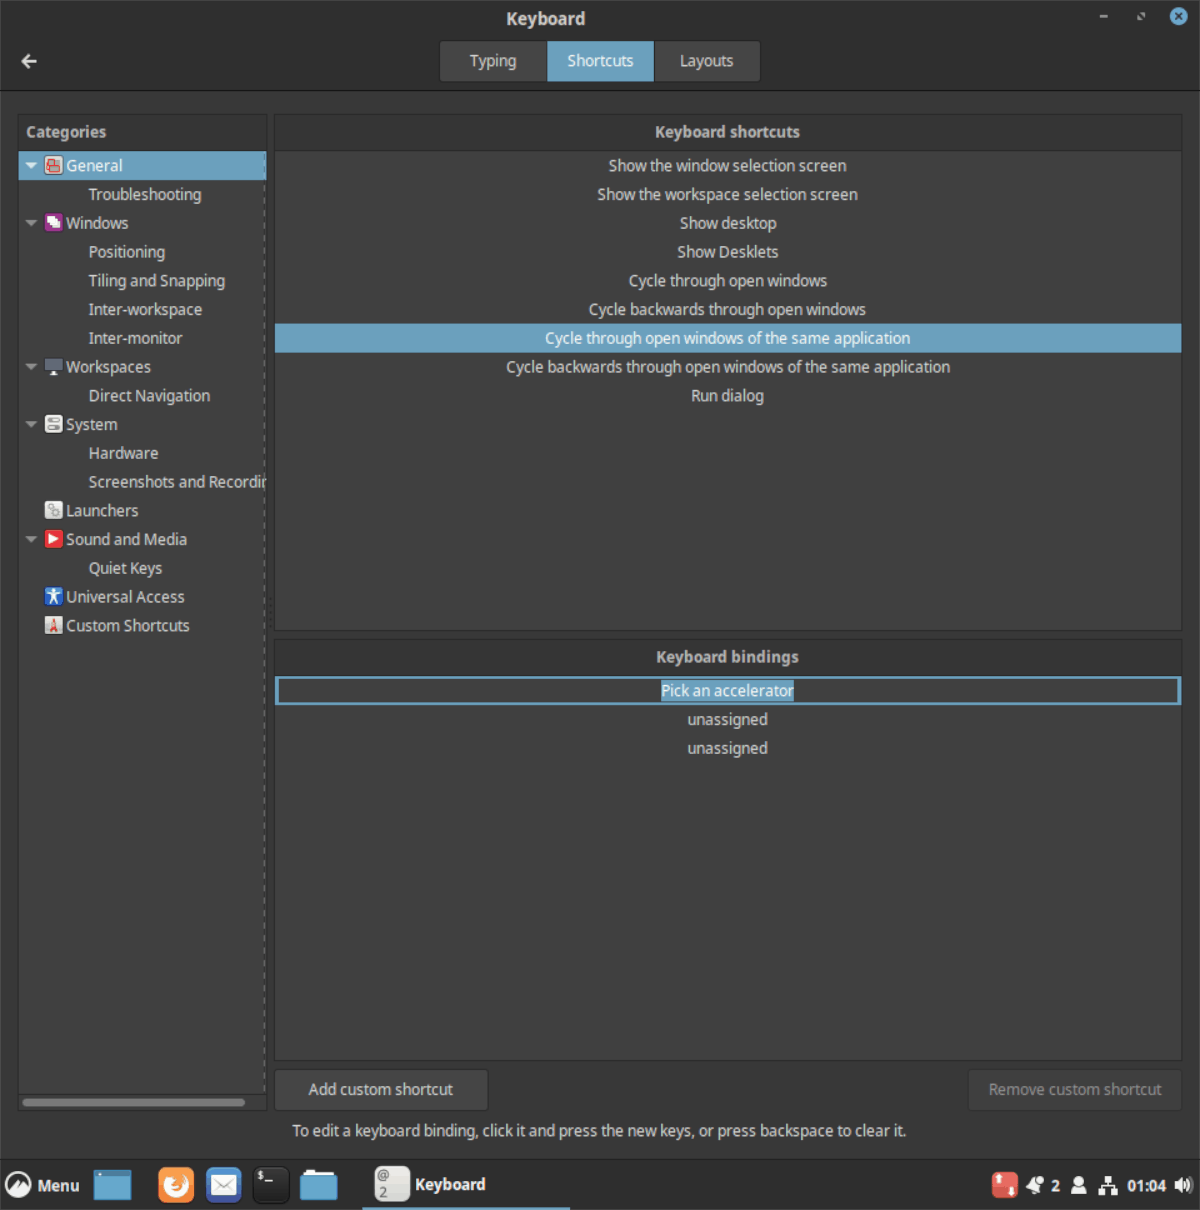Click the Windows category icon

tap(53, 223)
